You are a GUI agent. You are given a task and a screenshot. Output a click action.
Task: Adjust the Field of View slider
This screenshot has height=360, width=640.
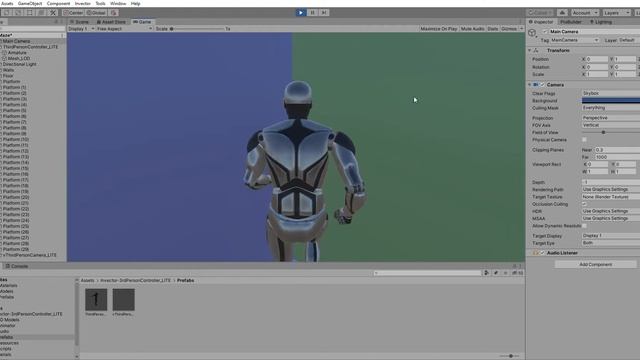click(611, 132)
